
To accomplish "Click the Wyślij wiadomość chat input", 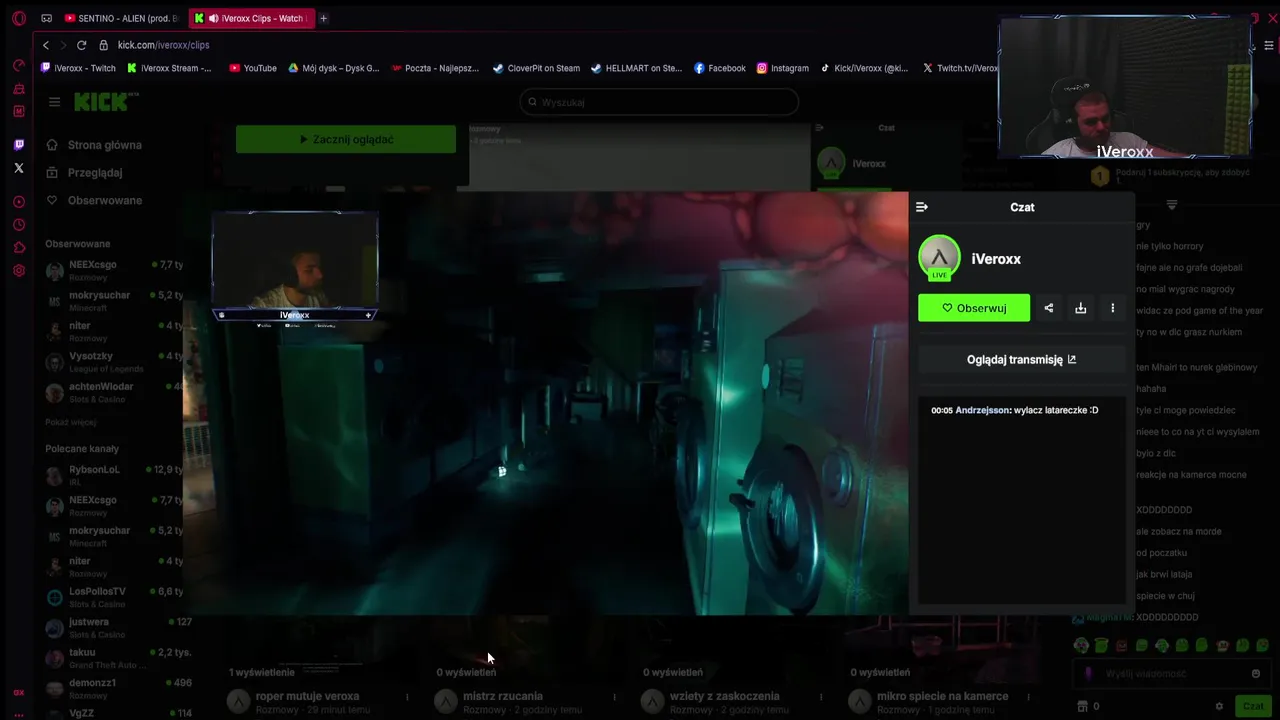I will point(1170,674).
